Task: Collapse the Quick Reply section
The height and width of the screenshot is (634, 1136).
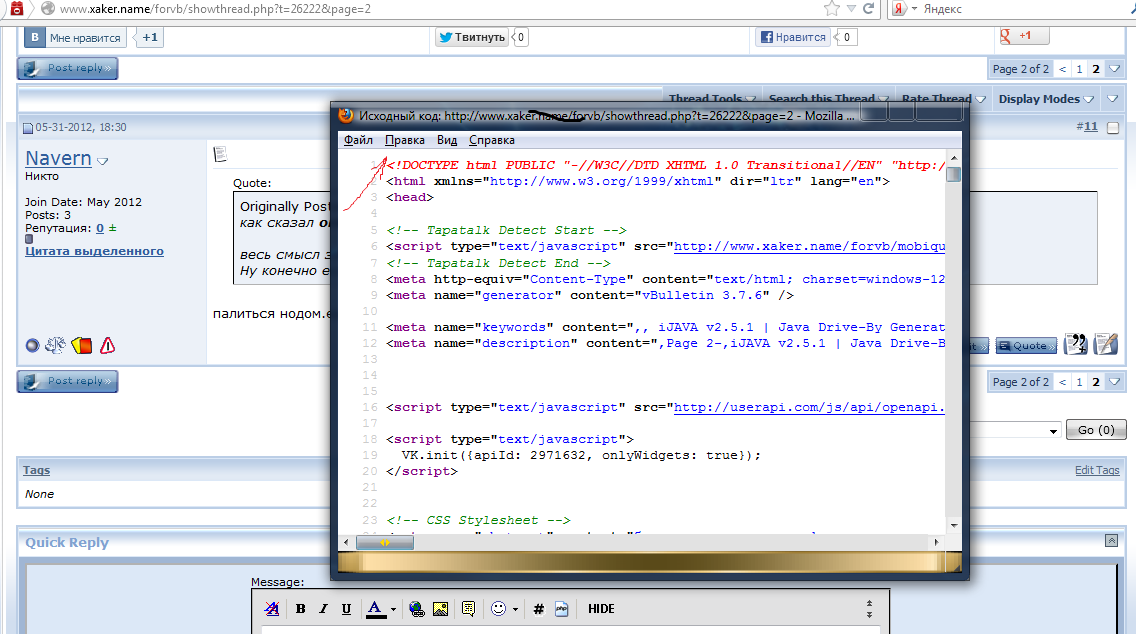Action: 1111,541
